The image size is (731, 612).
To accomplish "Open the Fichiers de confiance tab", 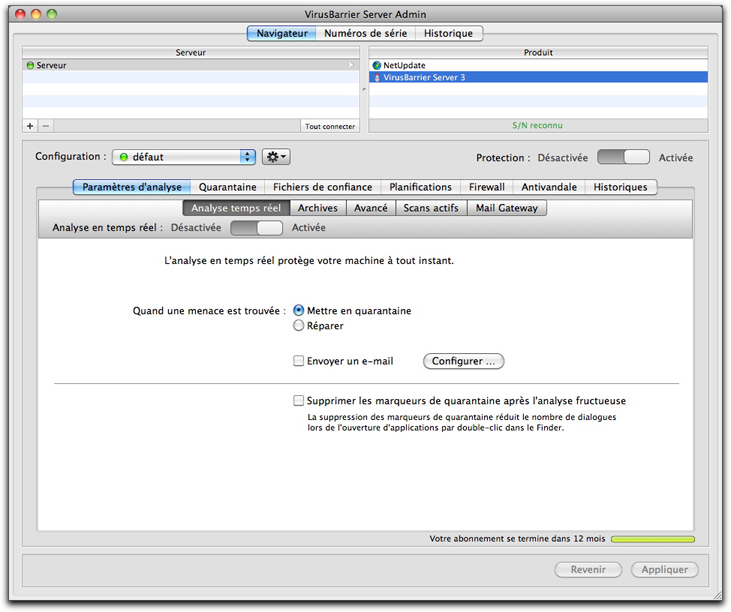I will 323,187.
